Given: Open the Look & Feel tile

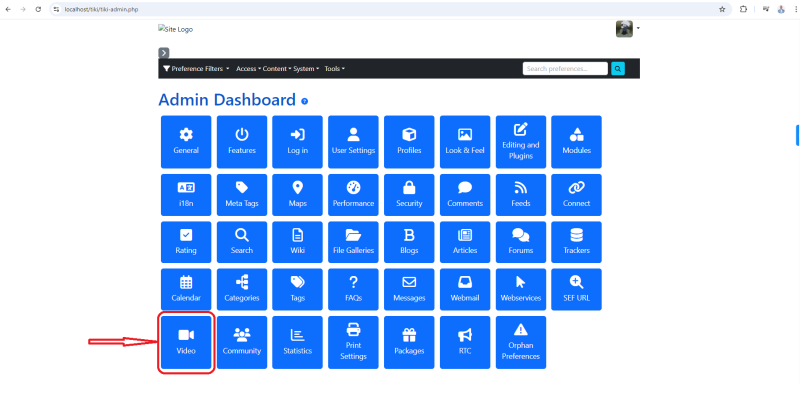Looking at the screenshot, I should [465, 142].
